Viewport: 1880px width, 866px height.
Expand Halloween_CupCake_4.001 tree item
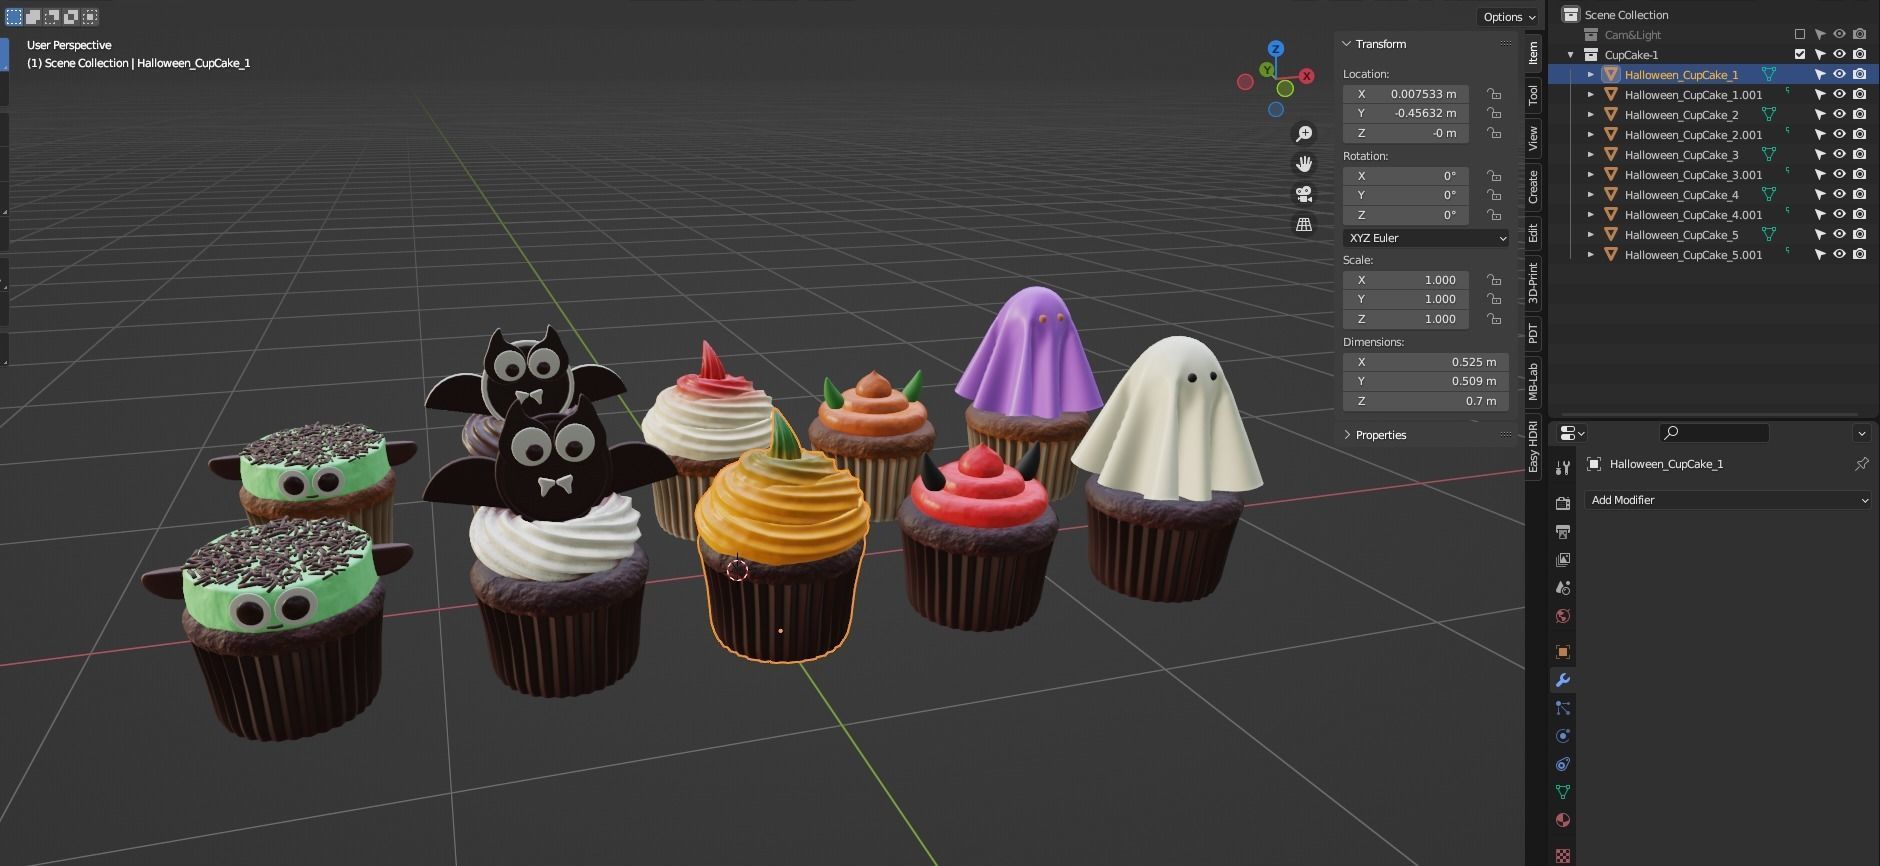[x=1591, y=214]
